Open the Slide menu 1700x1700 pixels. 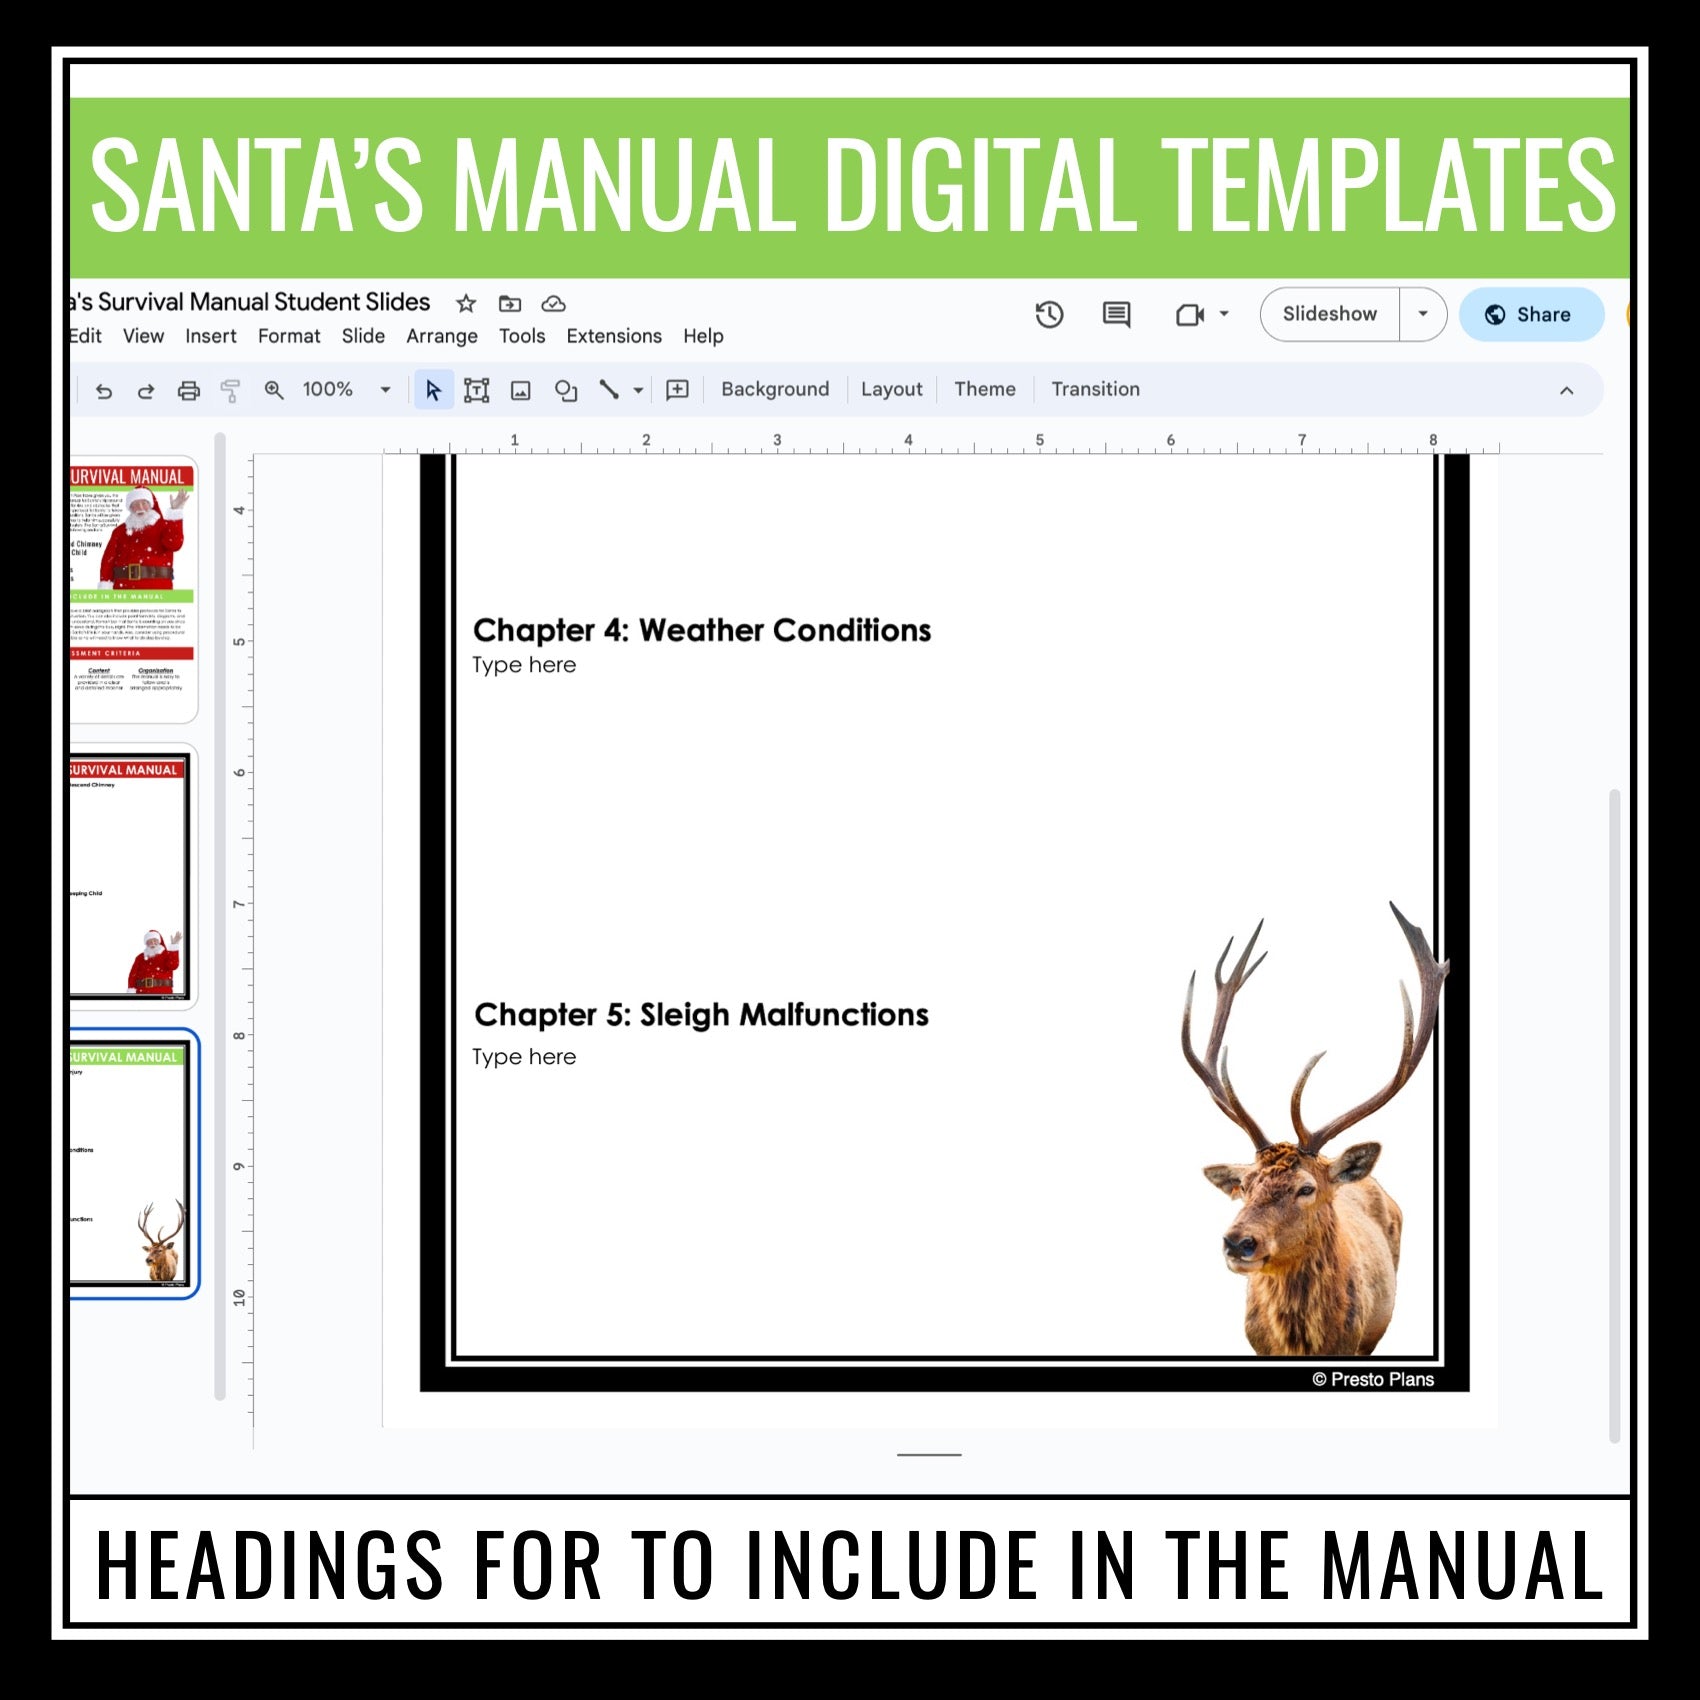pos(363,336)
